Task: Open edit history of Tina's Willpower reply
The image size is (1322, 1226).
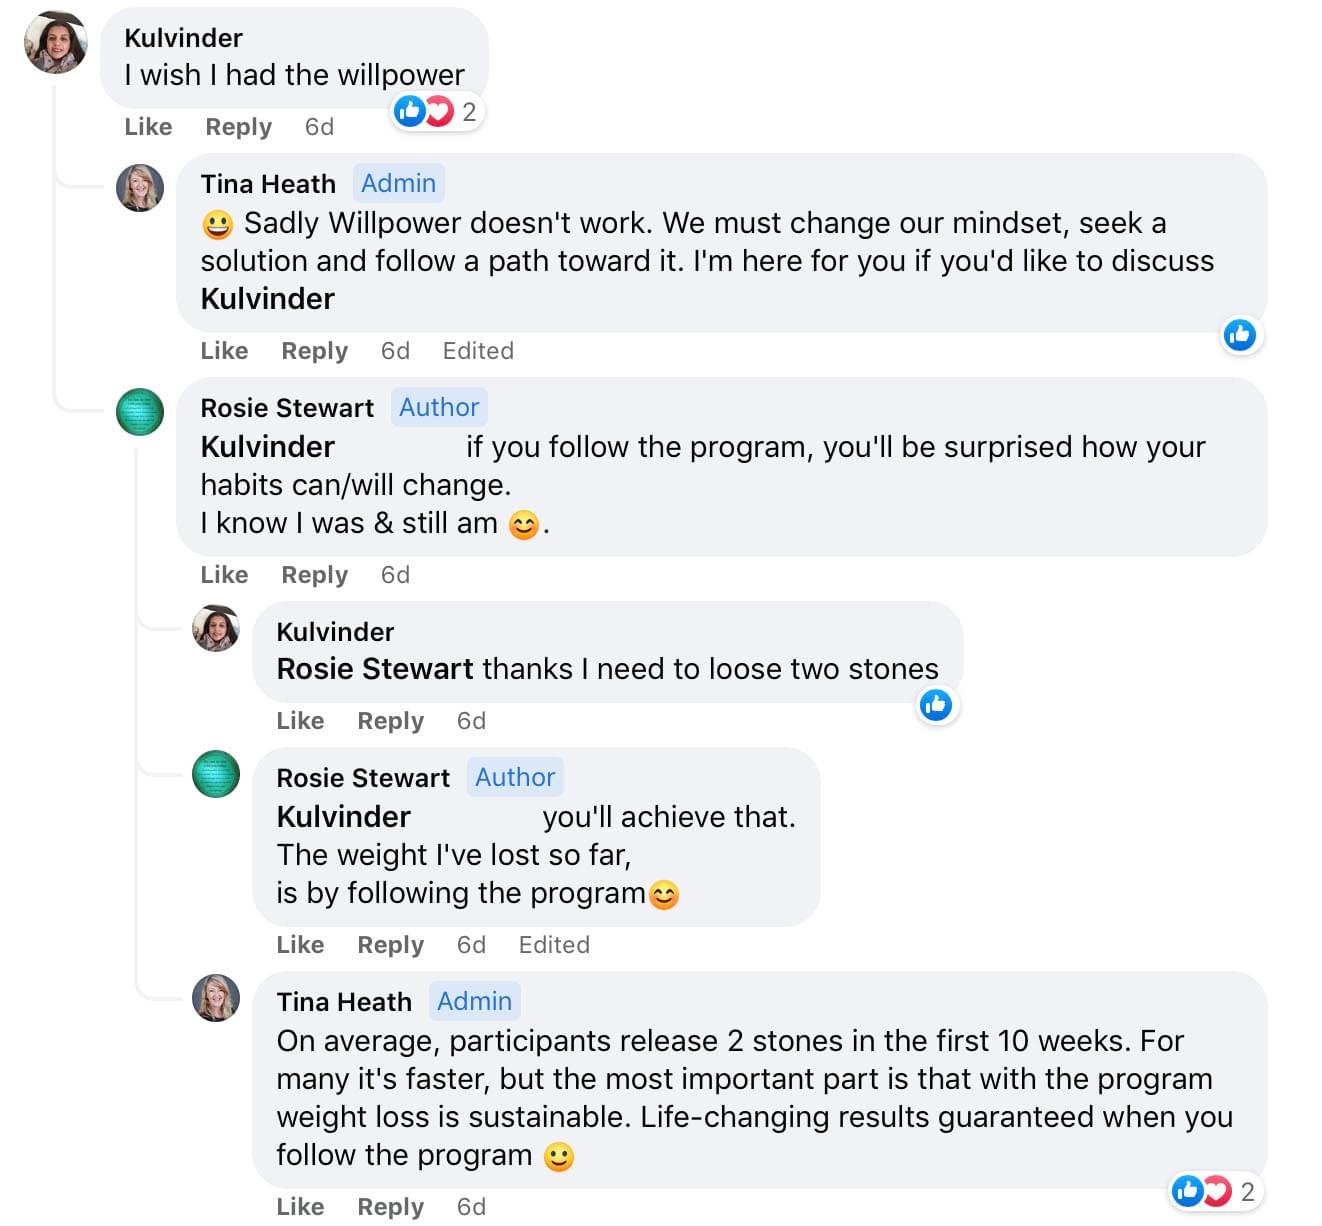Action: [x=478, y=351]
